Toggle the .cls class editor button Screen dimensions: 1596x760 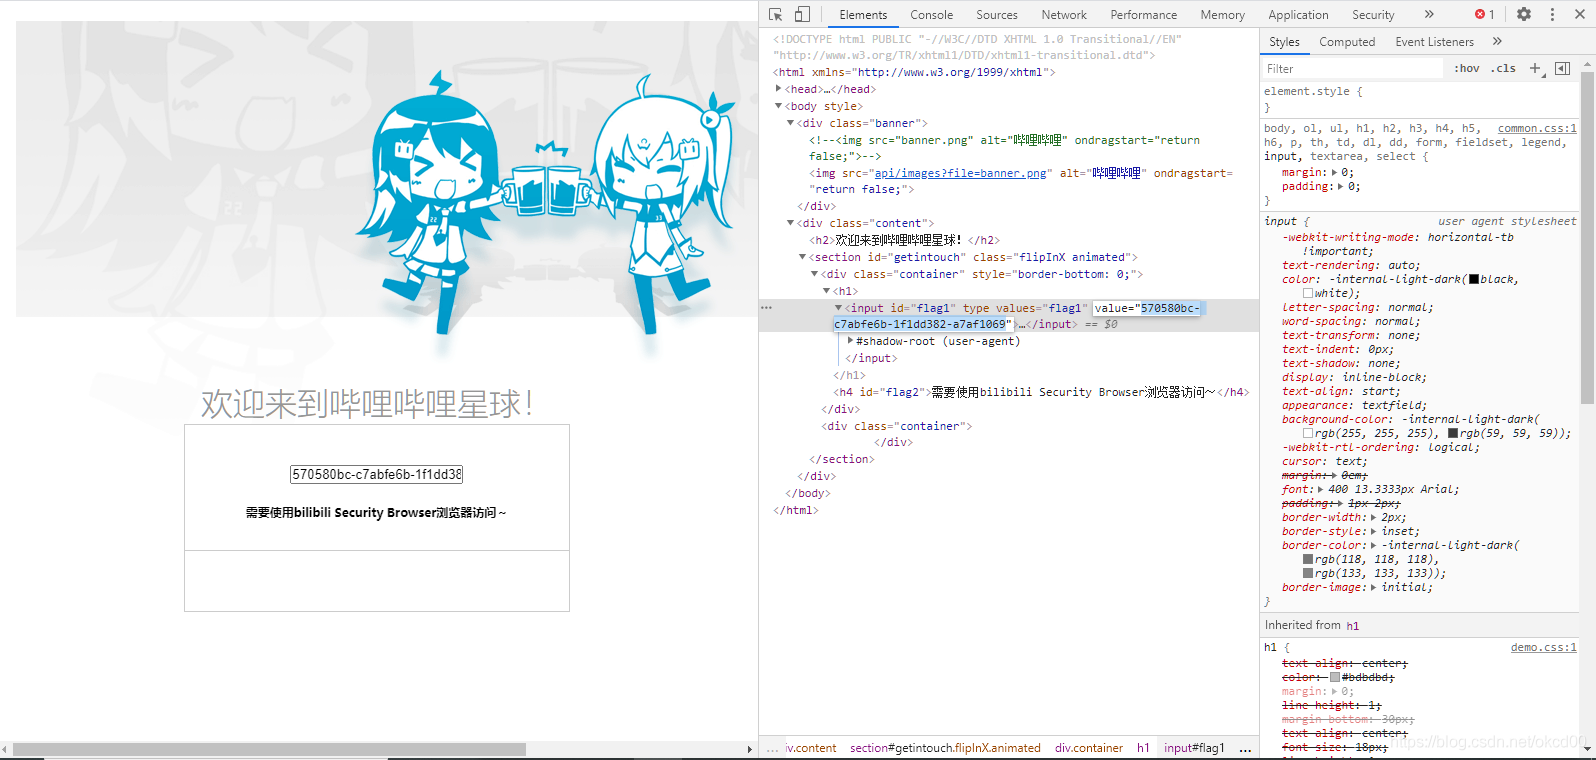(1503, 68)
